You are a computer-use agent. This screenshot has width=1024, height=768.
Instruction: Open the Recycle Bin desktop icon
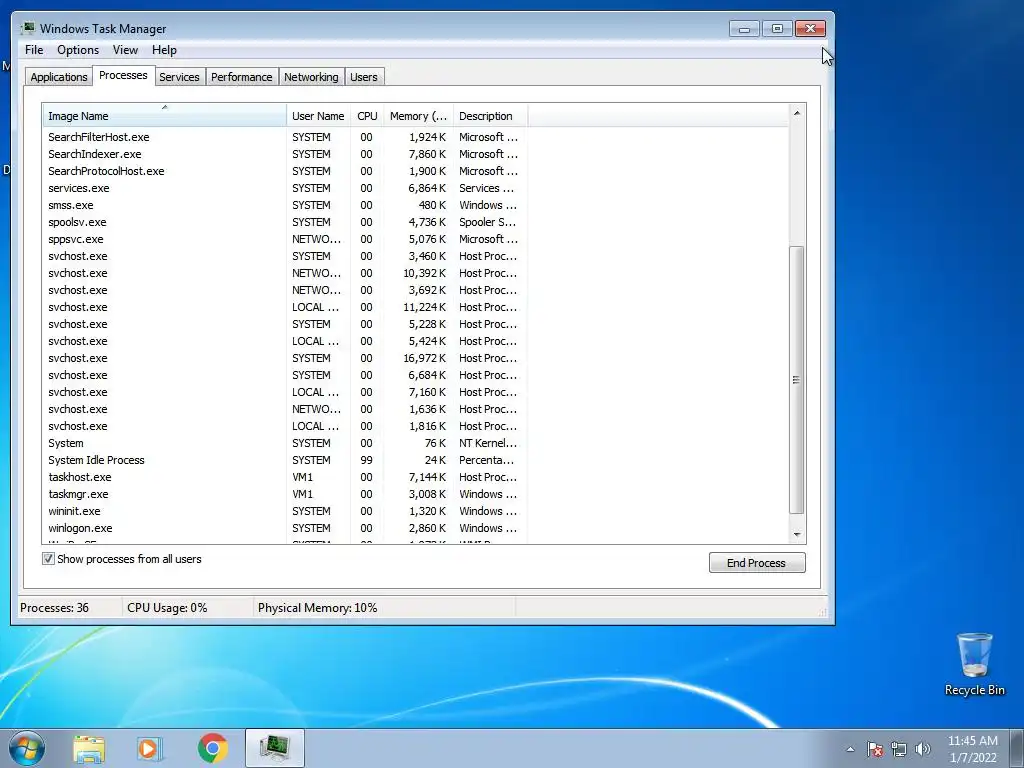[974, 664]
